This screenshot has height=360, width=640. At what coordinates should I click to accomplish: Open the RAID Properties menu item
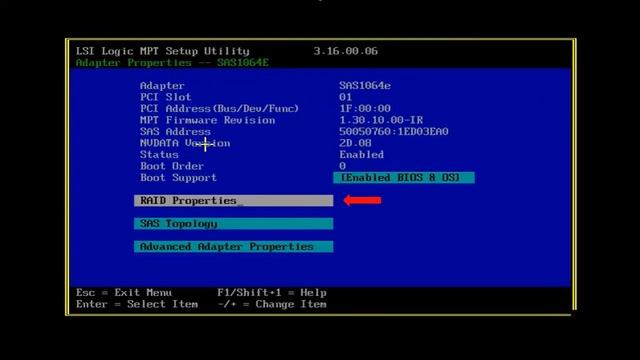pyautogui.click(x=233, y=200)
